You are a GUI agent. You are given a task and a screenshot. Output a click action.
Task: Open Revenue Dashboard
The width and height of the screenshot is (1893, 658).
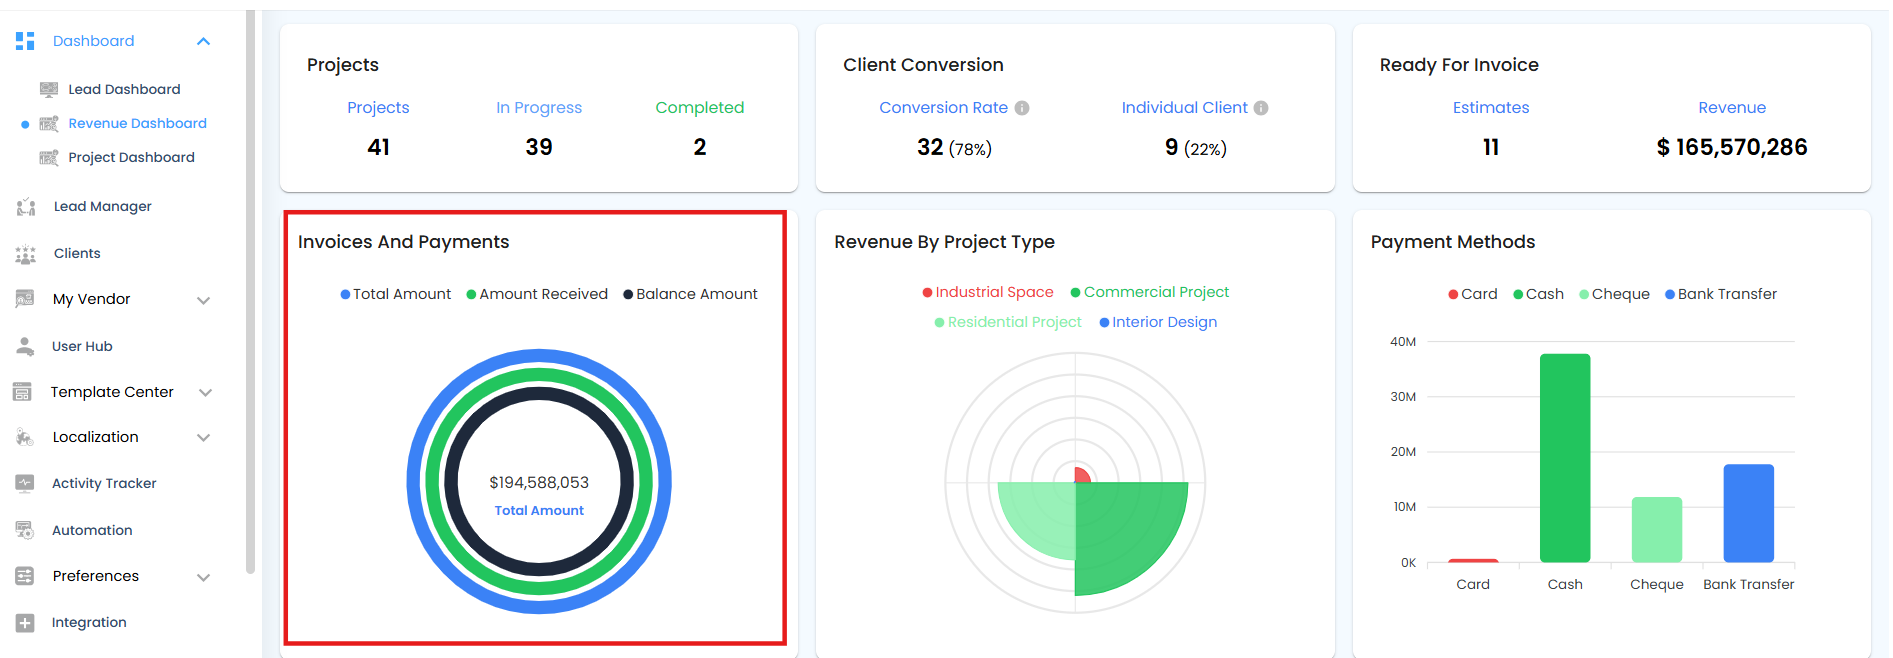(137, 123)
